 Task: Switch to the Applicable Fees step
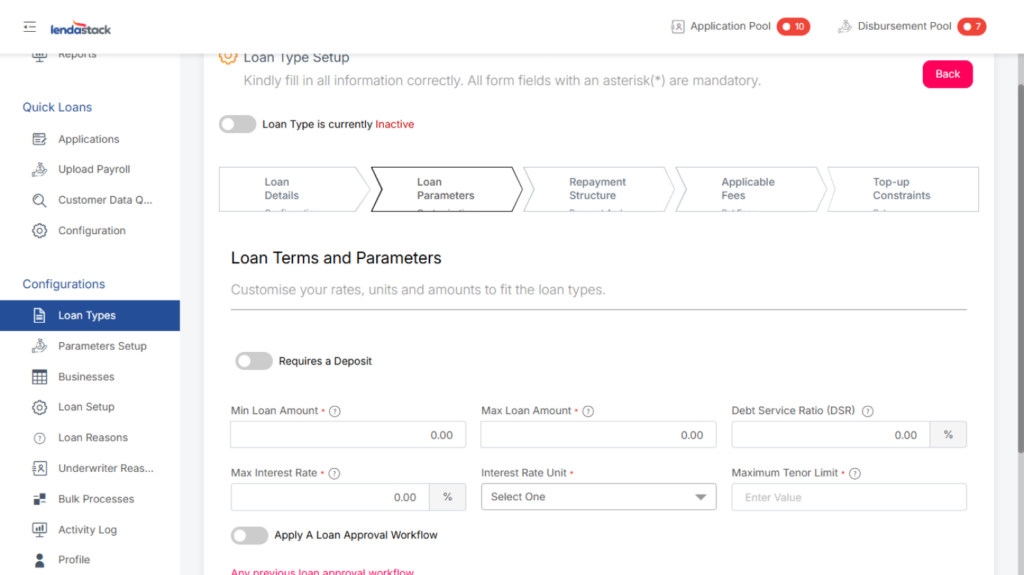748,189
